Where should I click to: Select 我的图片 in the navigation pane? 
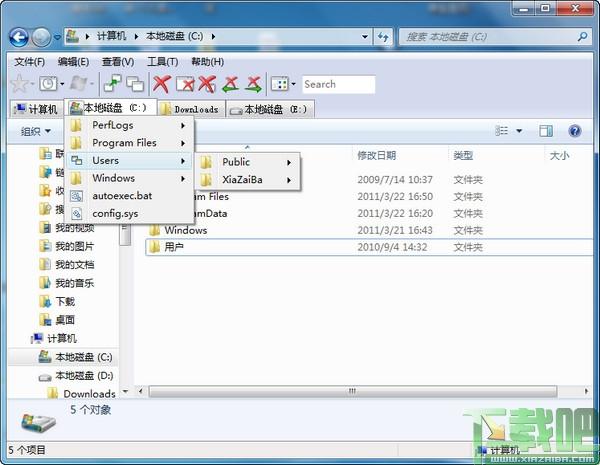67,246
